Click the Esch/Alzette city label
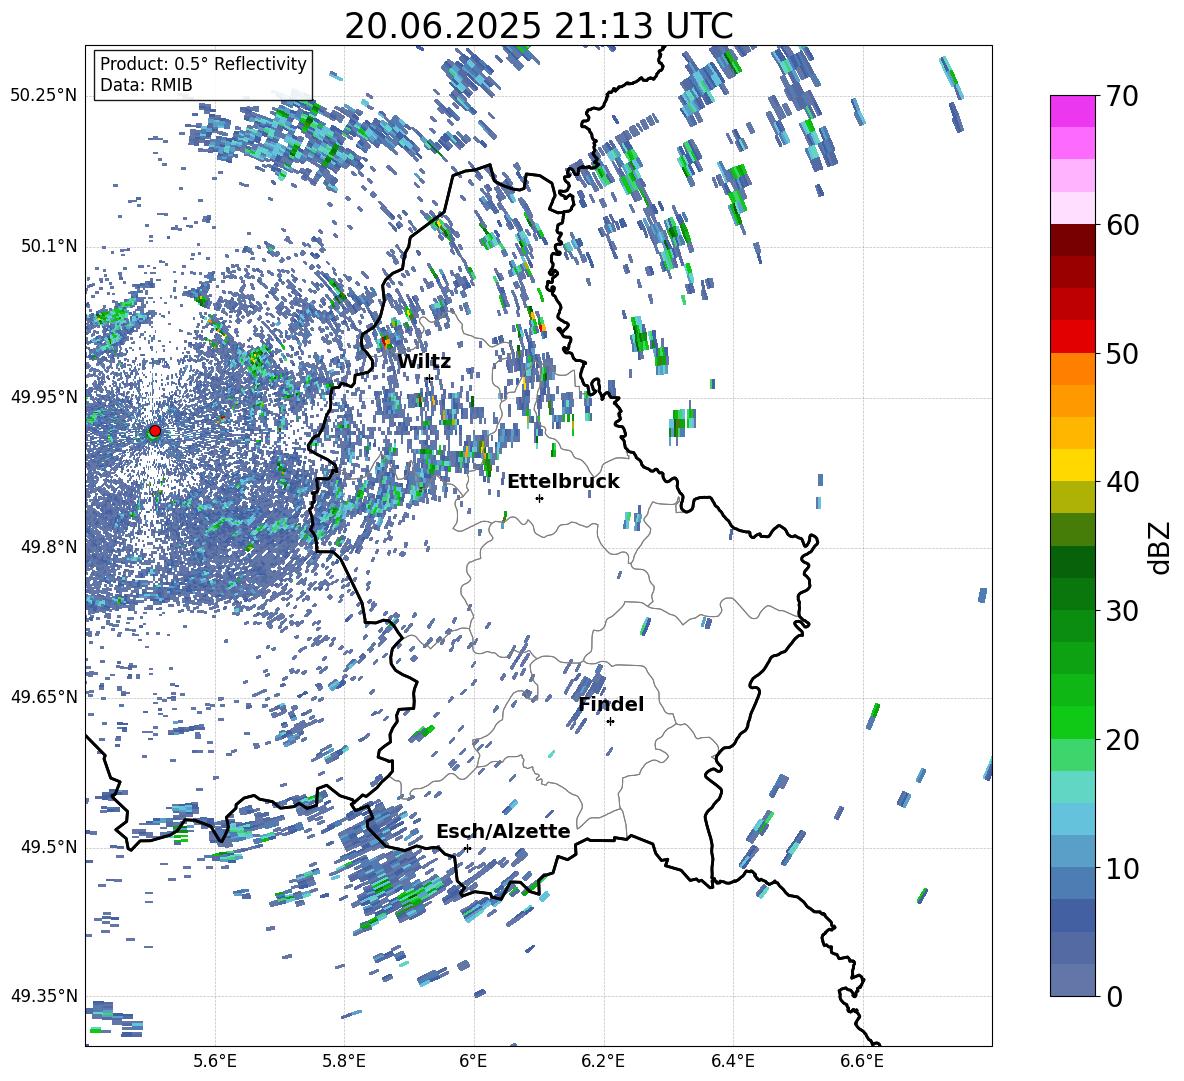Viewport: 1184px width, 1081px height. coord(504,831)
